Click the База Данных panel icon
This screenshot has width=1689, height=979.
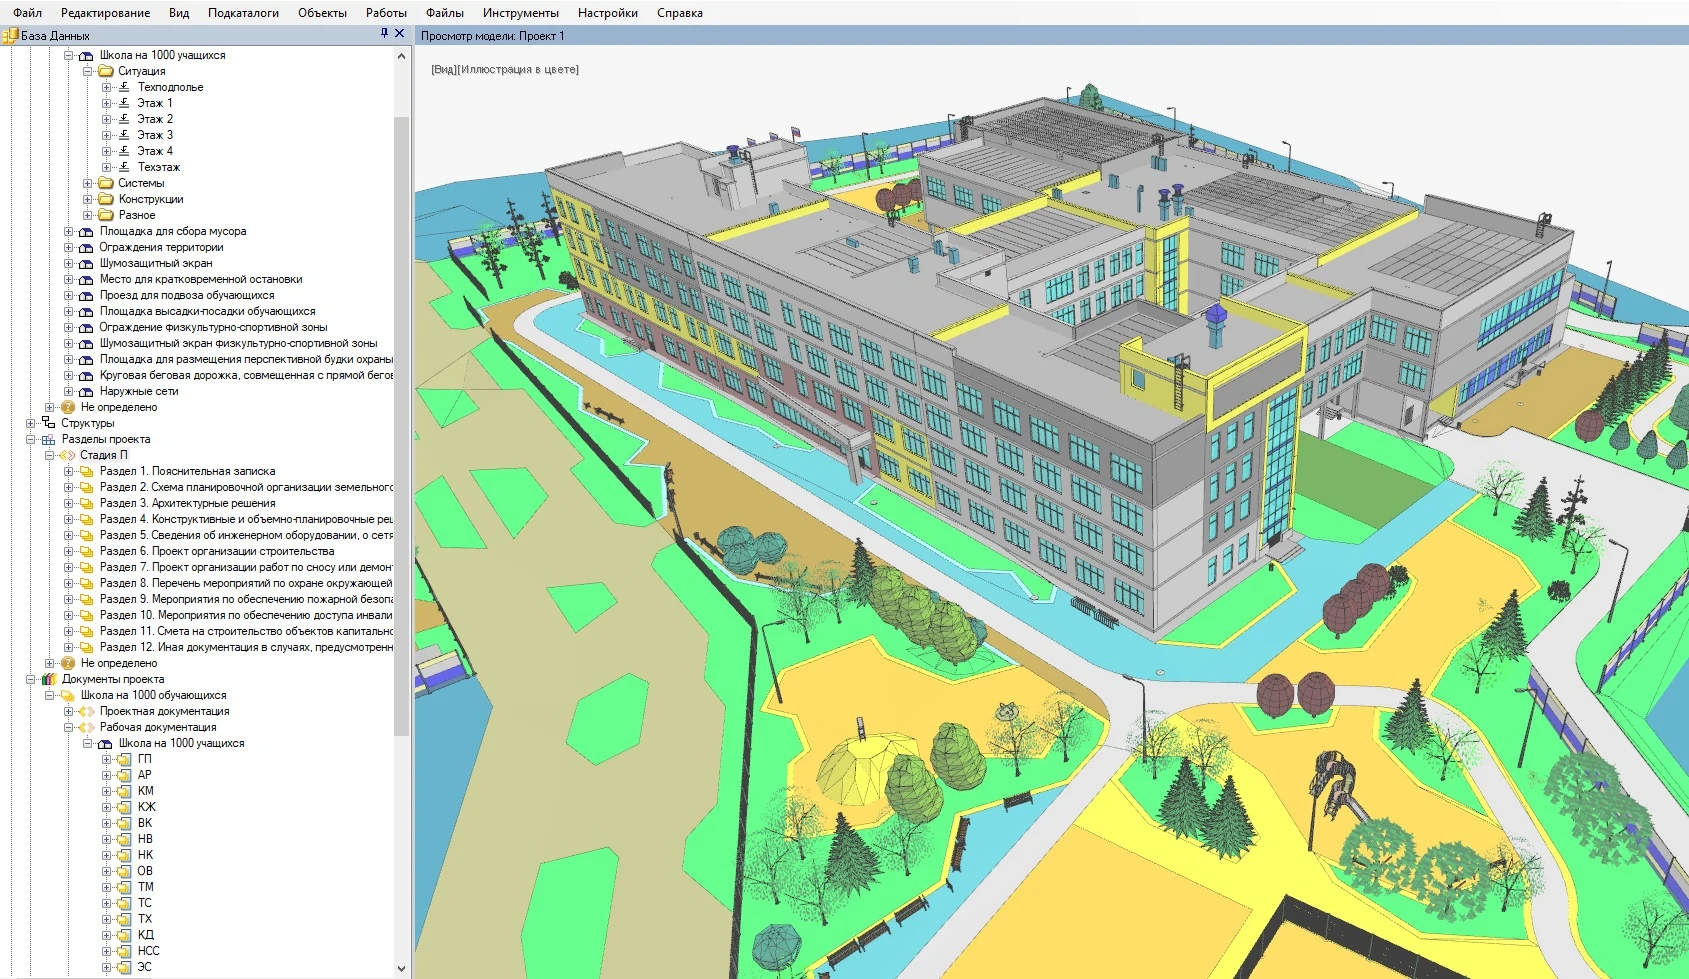(x=10, y=35)
